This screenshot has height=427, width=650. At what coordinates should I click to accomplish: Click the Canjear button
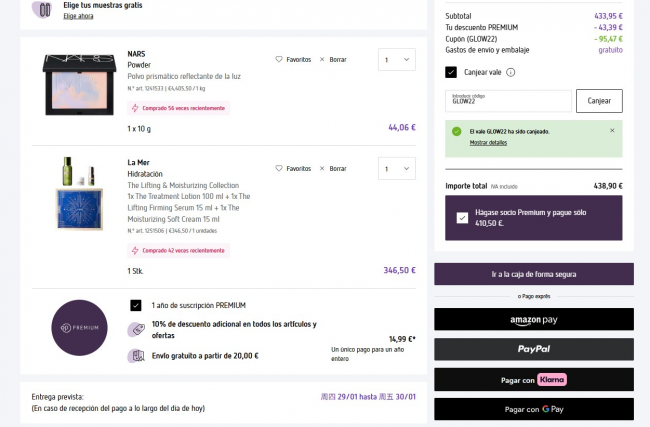pyautogui.click(x=599, y=101)
